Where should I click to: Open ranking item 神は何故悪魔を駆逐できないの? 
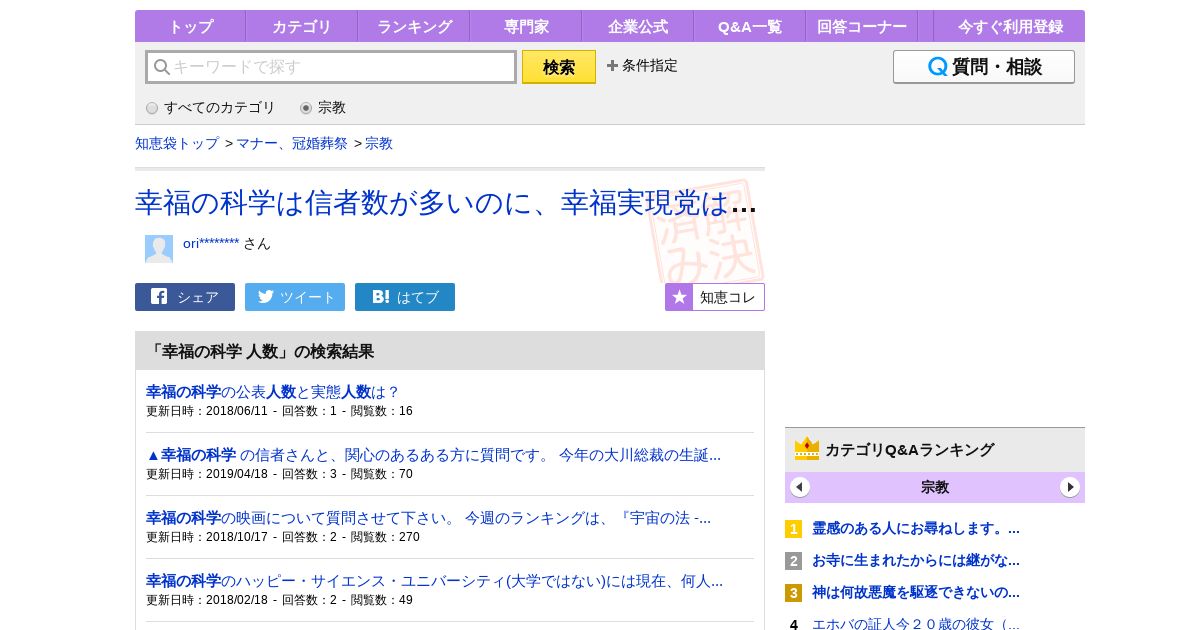(916, 592)
